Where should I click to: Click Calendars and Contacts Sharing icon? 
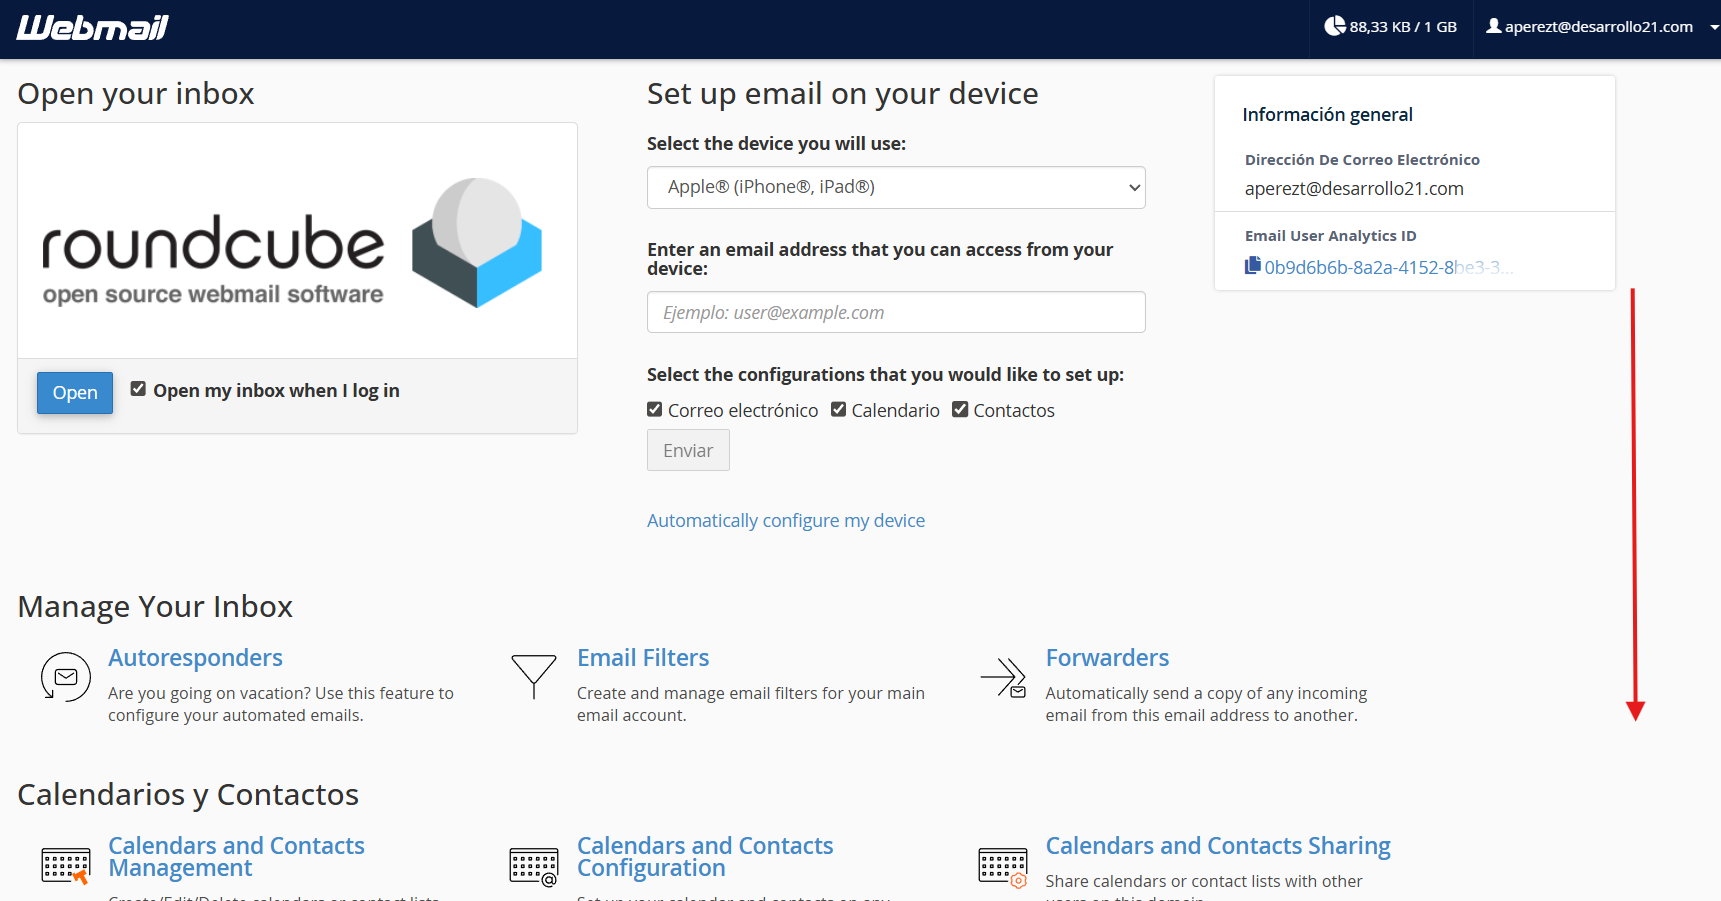click(1003, 867)
